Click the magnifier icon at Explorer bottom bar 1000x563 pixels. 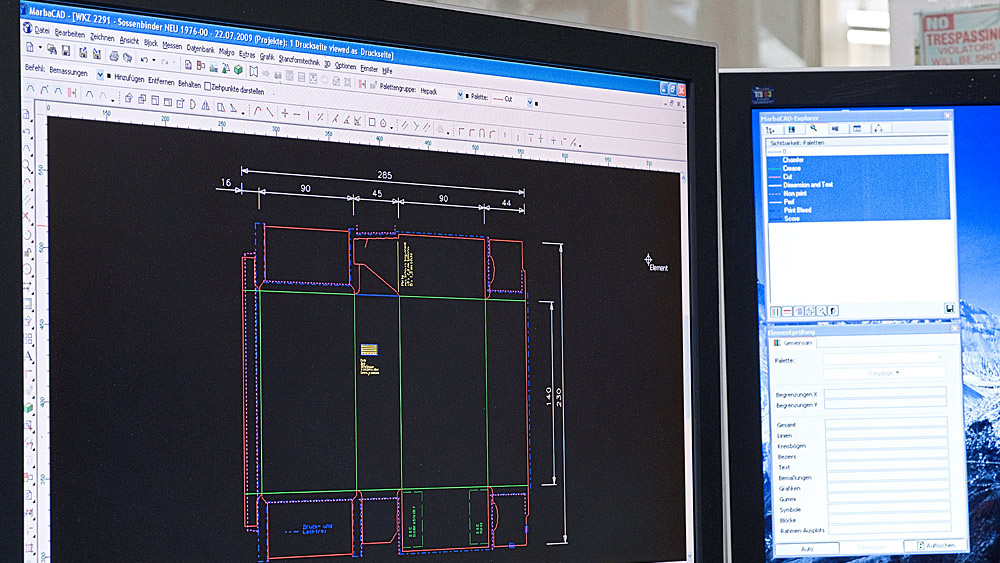821,311
